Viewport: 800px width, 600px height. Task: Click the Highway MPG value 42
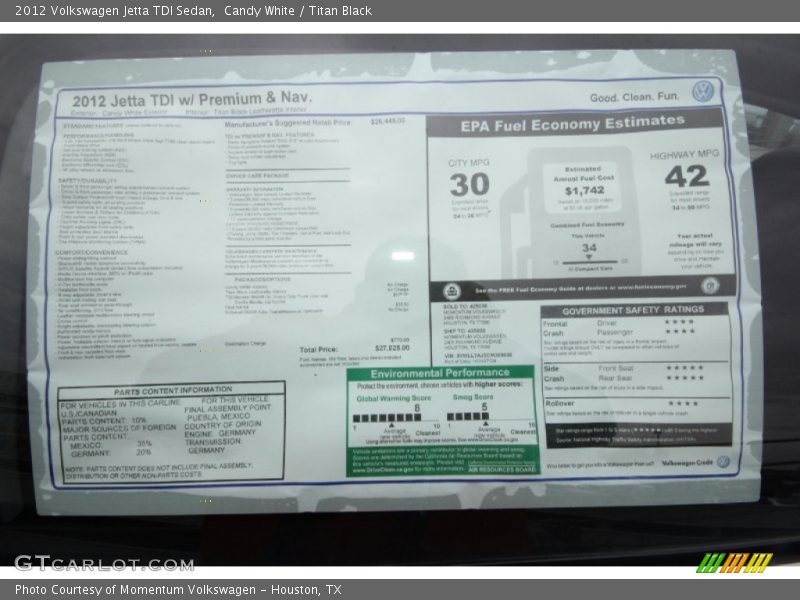pyautogui.click(x=687, y=177)
